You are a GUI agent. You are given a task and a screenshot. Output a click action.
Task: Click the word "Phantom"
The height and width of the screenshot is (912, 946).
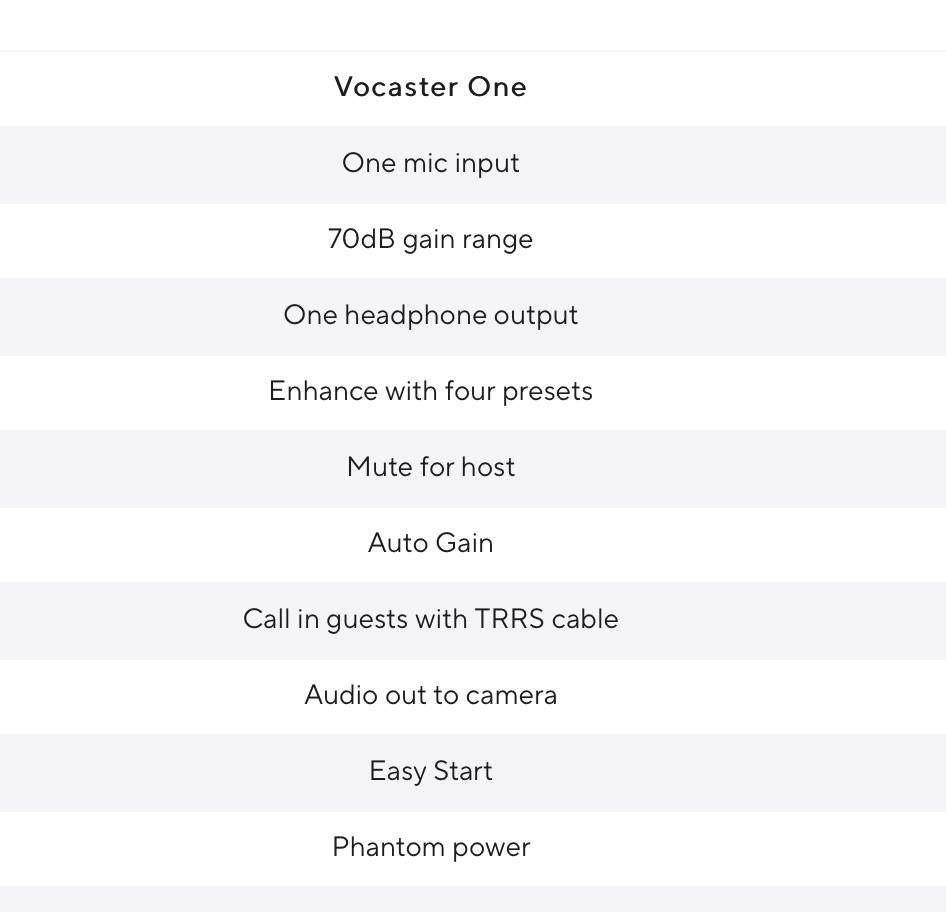(x=375, y=847)
